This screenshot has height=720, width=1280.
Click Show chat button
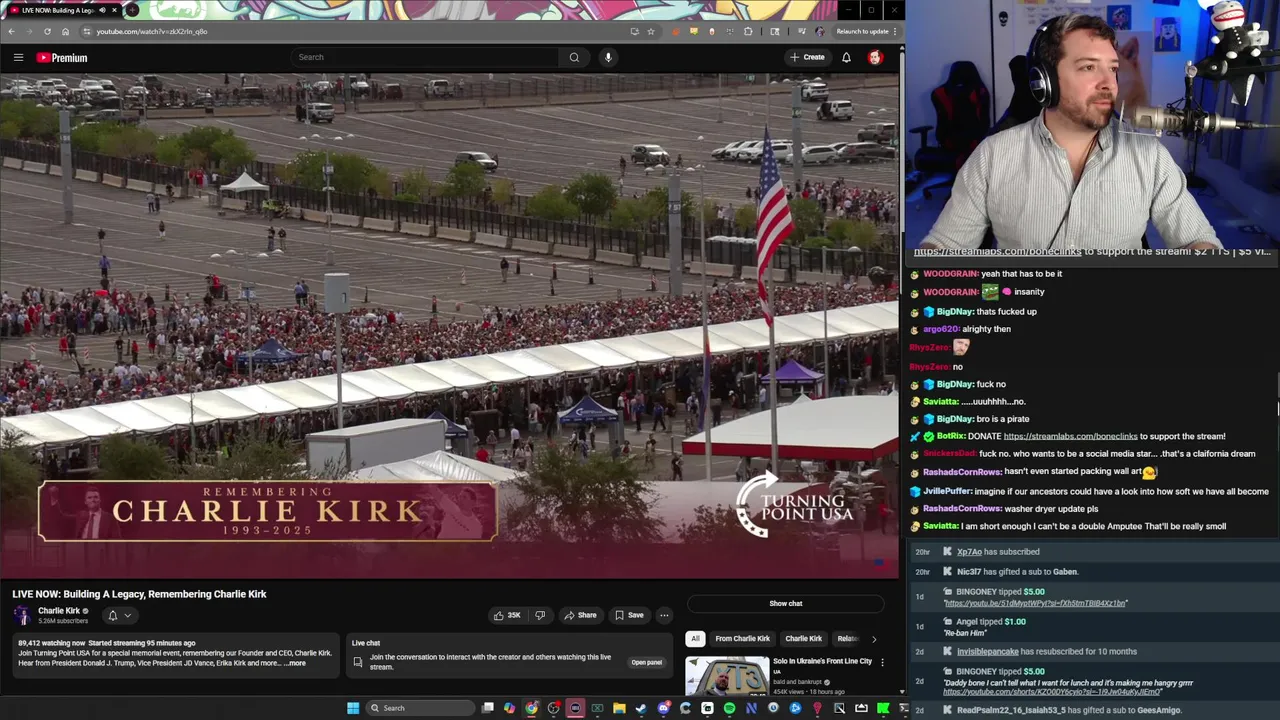tap(786, 603)
